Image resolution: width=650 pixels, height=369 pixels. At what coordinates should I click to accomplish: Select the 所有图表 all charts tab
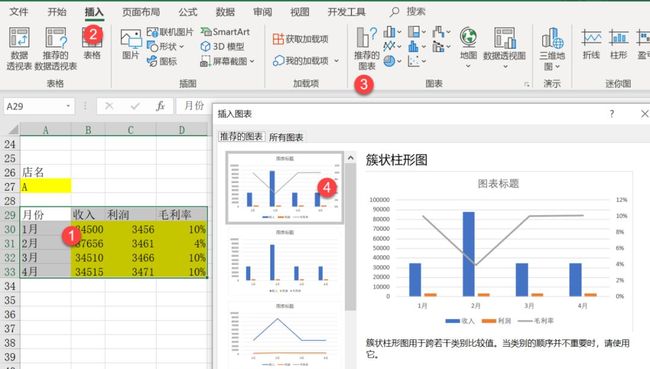(286, 137)
